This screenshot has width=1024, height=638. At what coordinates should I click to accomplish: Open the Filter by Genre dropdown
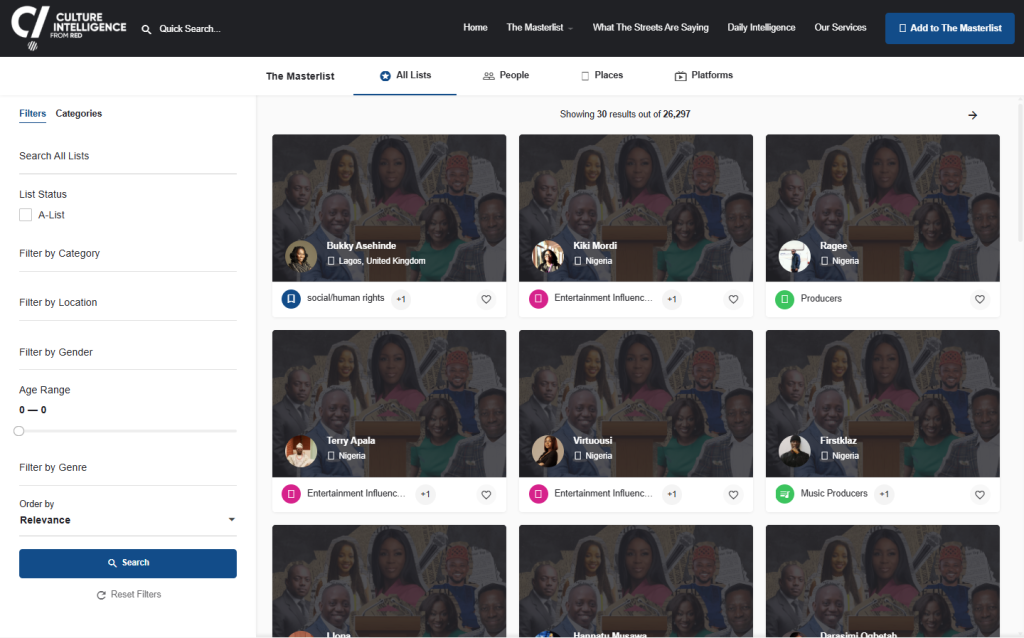[128, 469]
